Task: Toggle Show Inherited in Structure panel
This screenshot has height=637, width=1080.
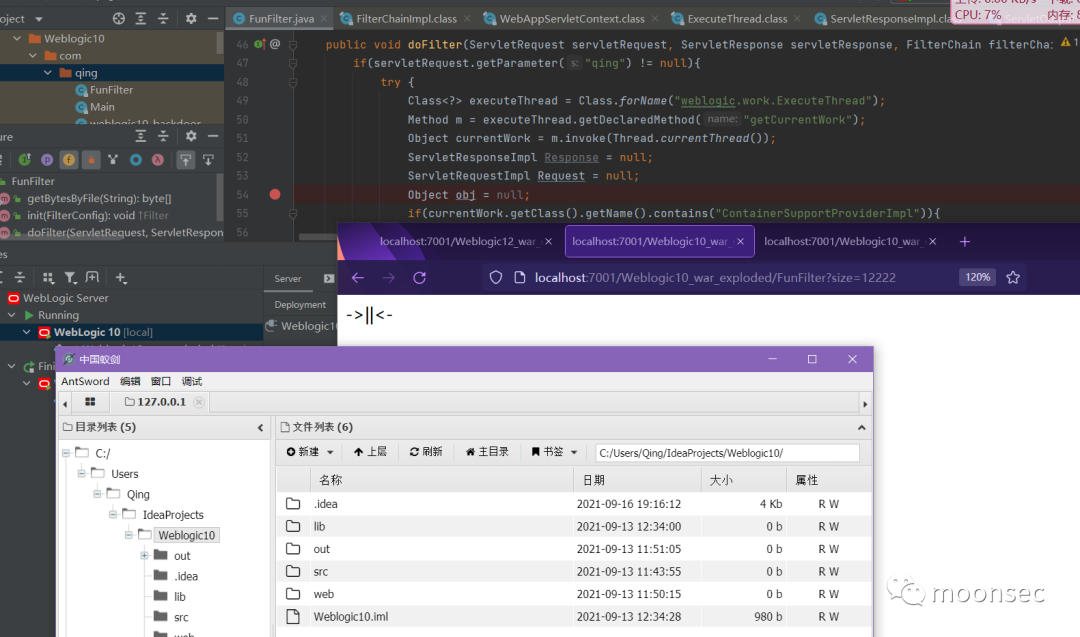Action: 25,160
